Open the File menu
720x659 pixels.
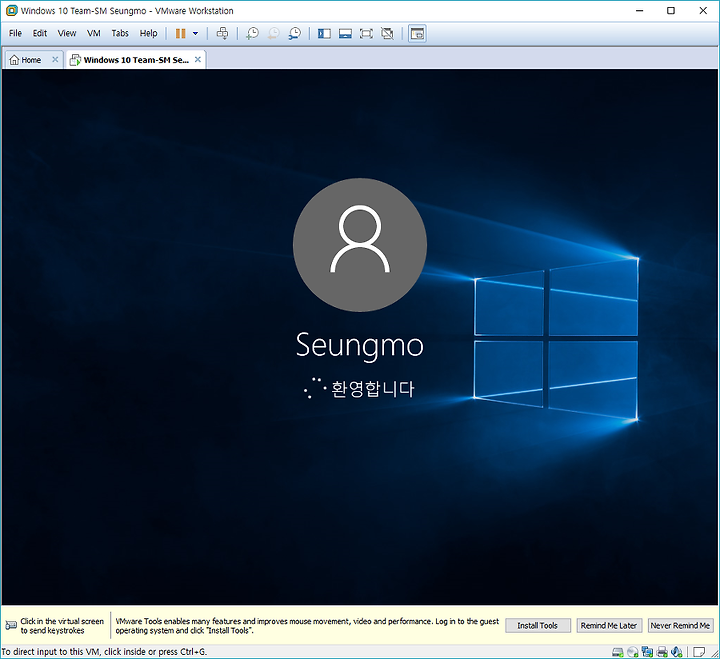15,33
